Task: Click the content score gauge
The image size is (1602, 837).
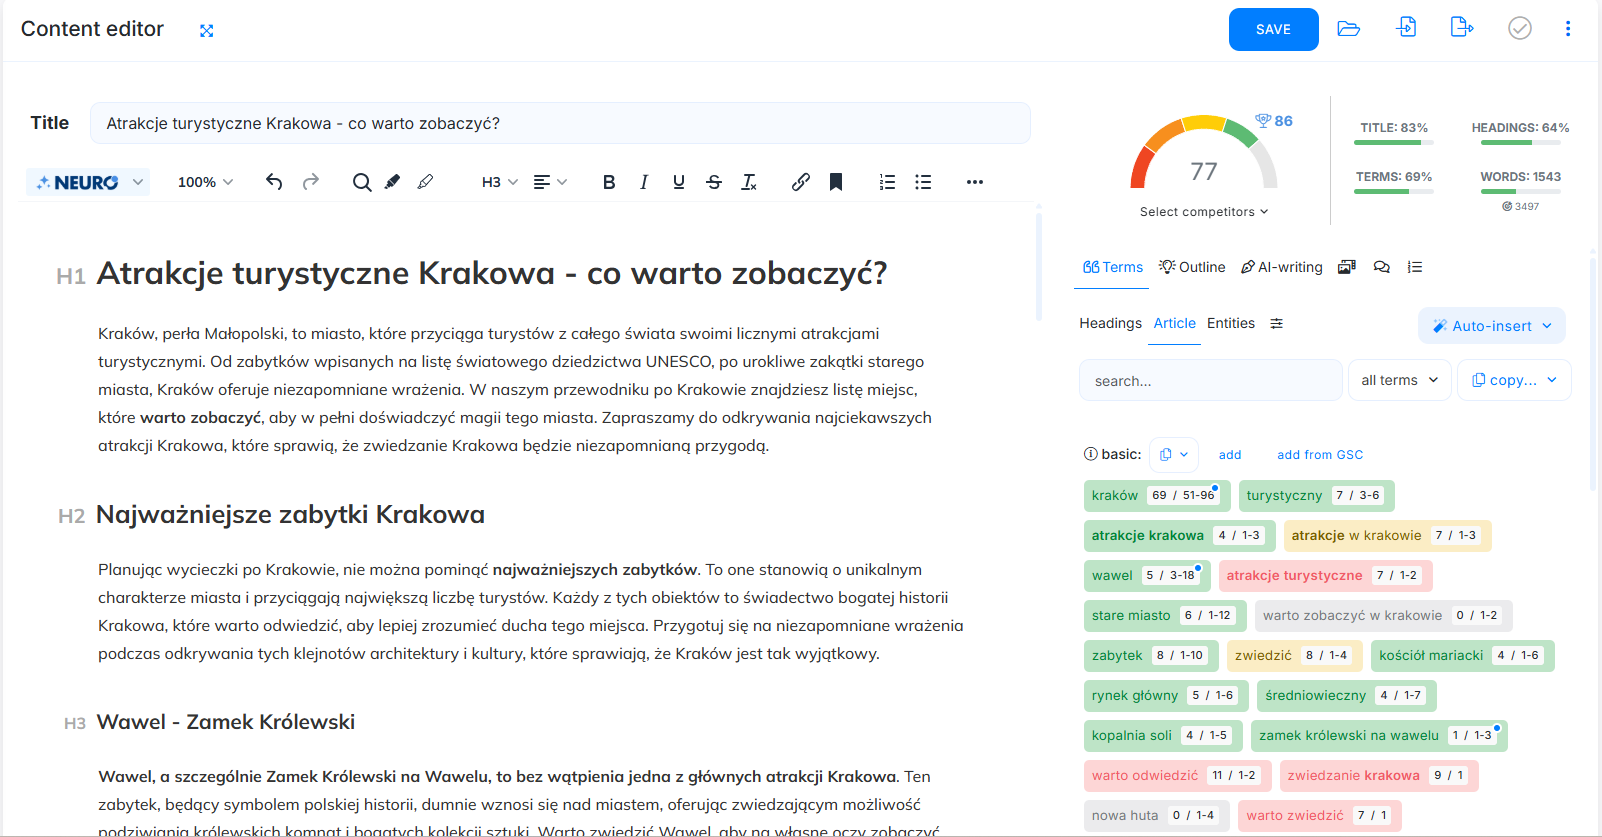Action: pos(1204,158)
